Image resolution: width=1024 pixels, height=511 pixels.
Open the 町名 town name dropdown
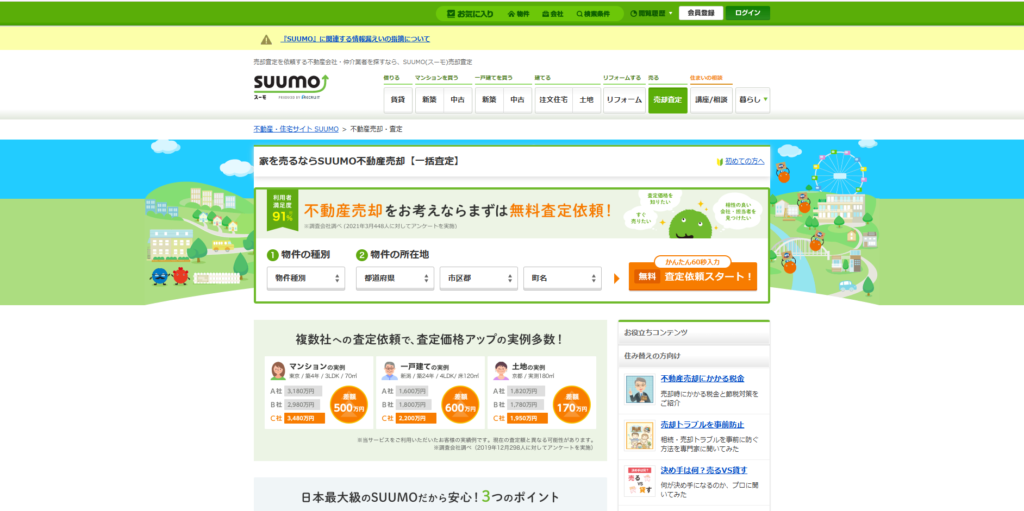click(562, 278)
